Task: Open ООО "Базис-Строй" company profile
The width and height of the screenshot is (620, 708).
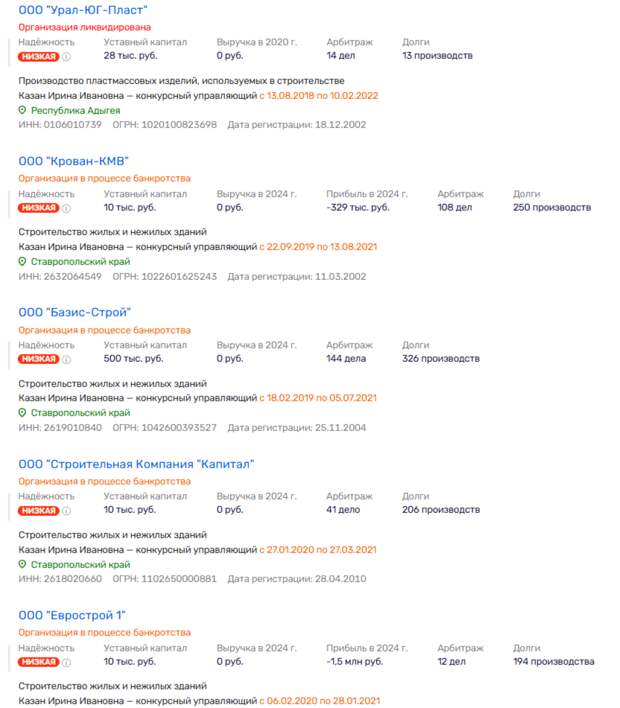Action: 75,312
